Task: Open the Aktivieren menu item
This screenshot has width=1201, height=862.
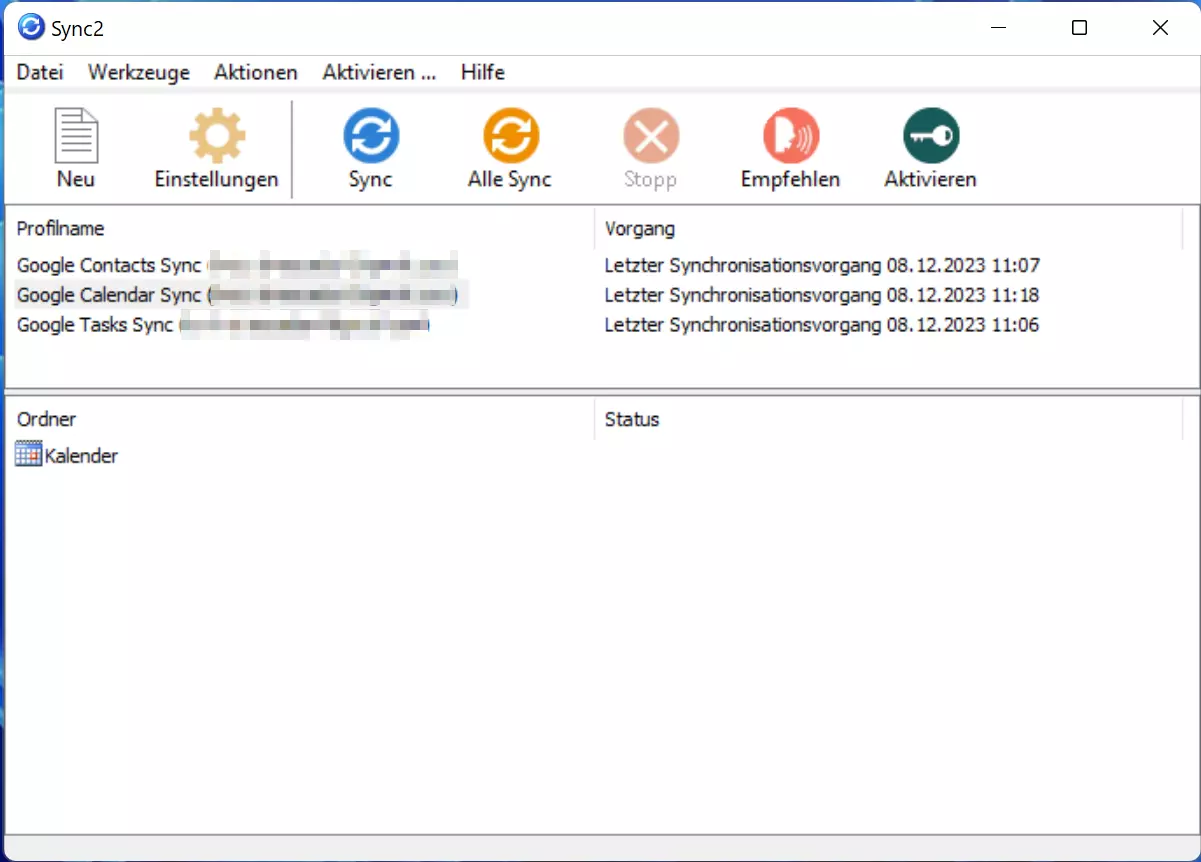Action: click(x=378, y=72)
